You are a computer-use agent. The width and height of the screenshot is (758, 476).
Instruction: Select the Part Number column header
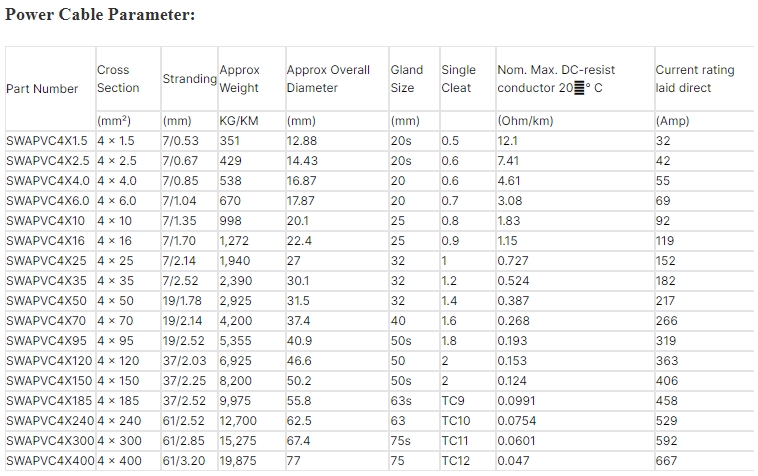click(x=42, y=89)
